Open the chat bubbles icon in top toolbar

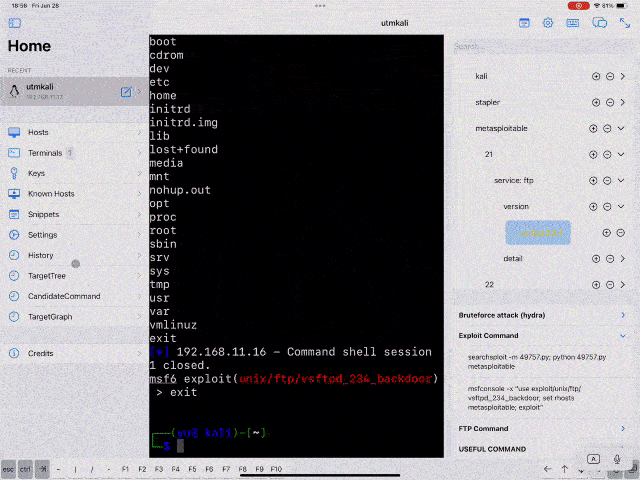(x=599, y=23)
